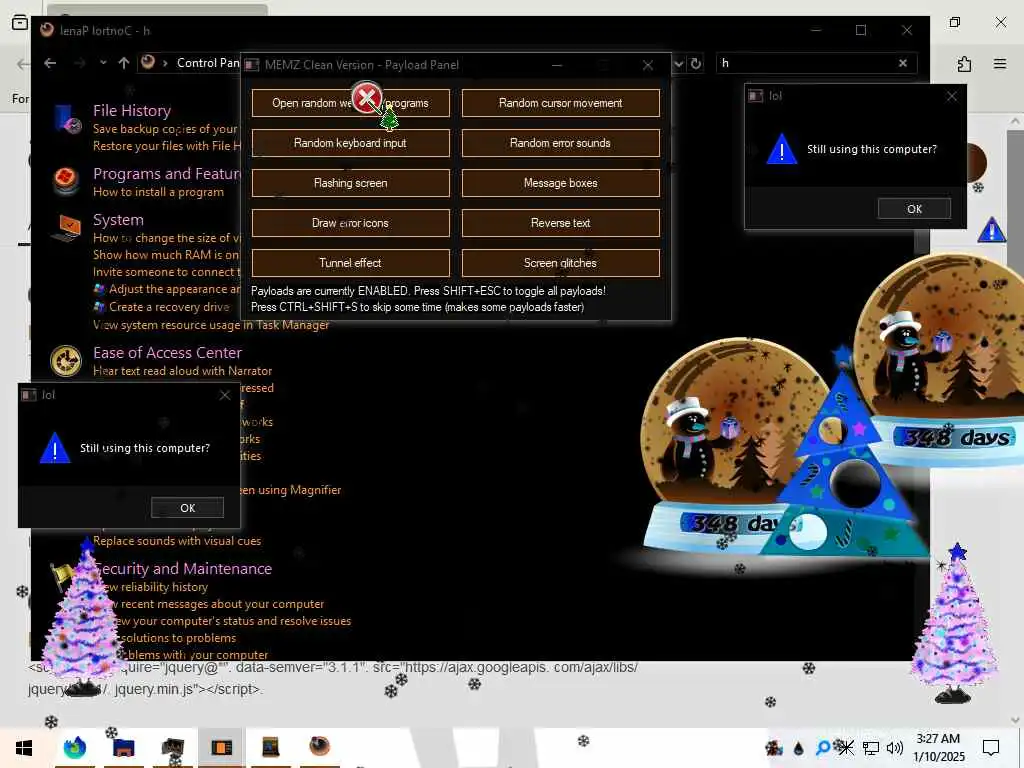Open the network tray icon
1024x768 pixels.
tap(871, 748)
